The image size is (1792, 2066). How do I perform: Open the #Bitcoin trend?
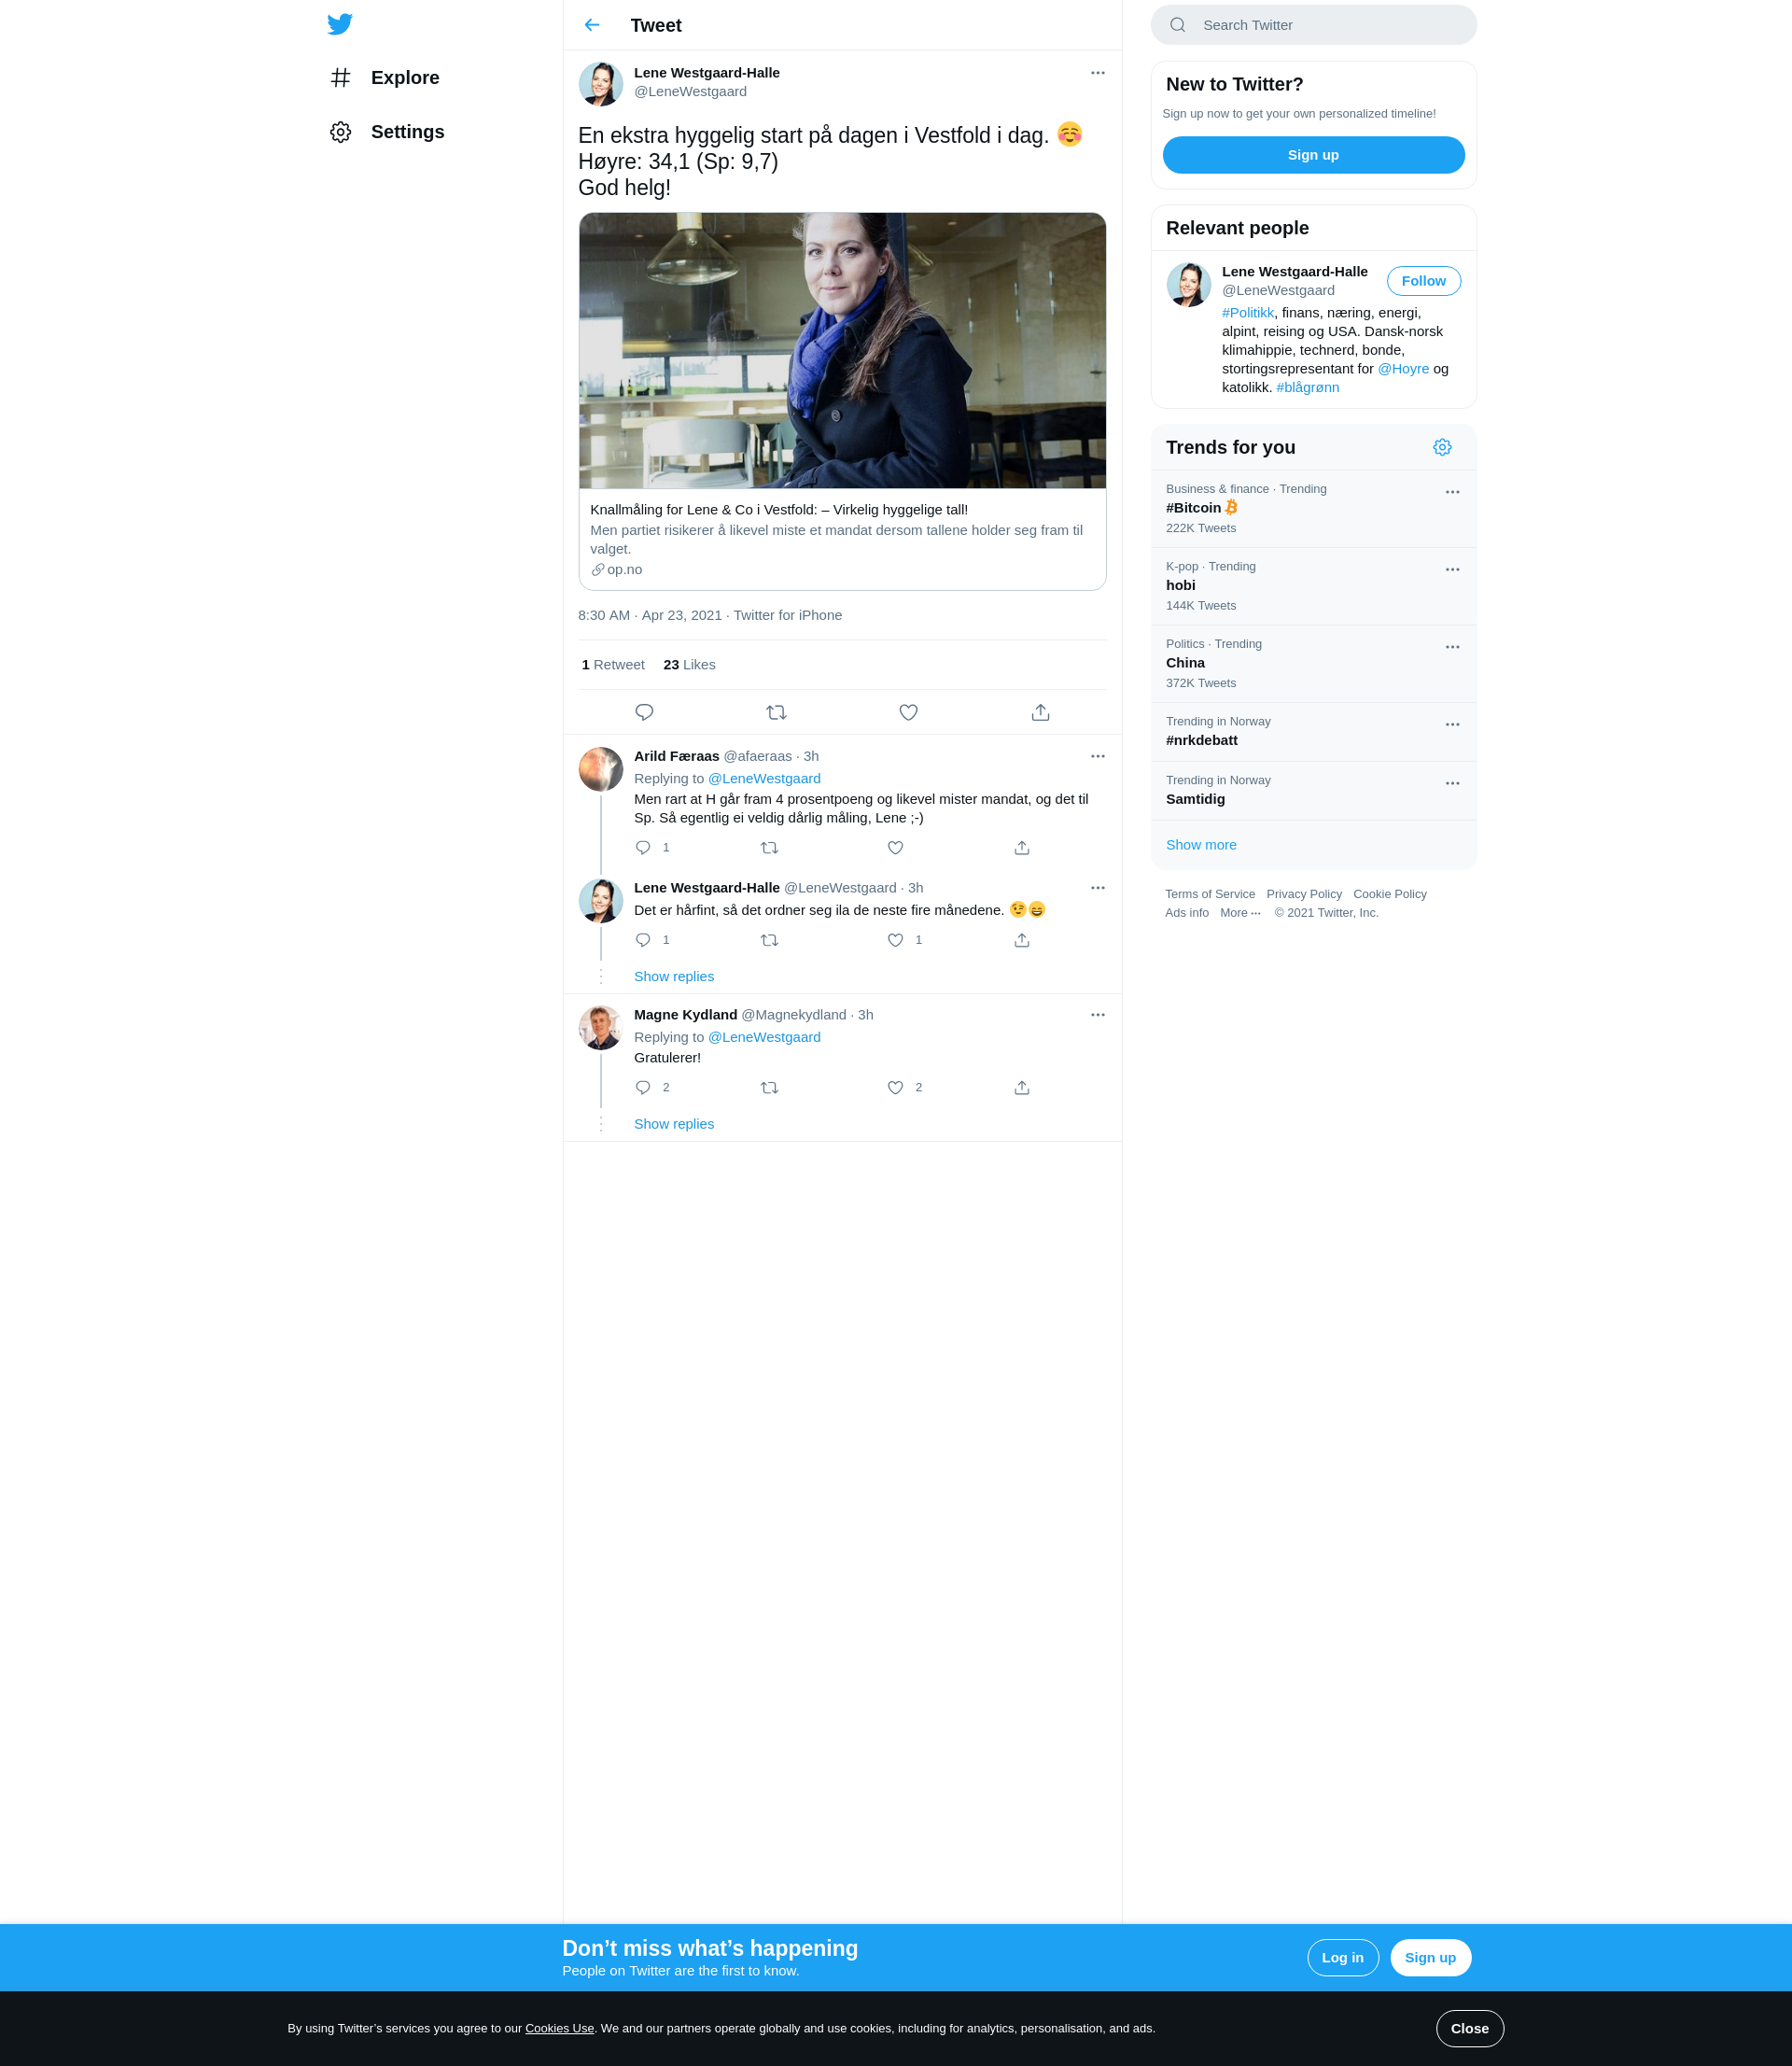click(1313, 509)
